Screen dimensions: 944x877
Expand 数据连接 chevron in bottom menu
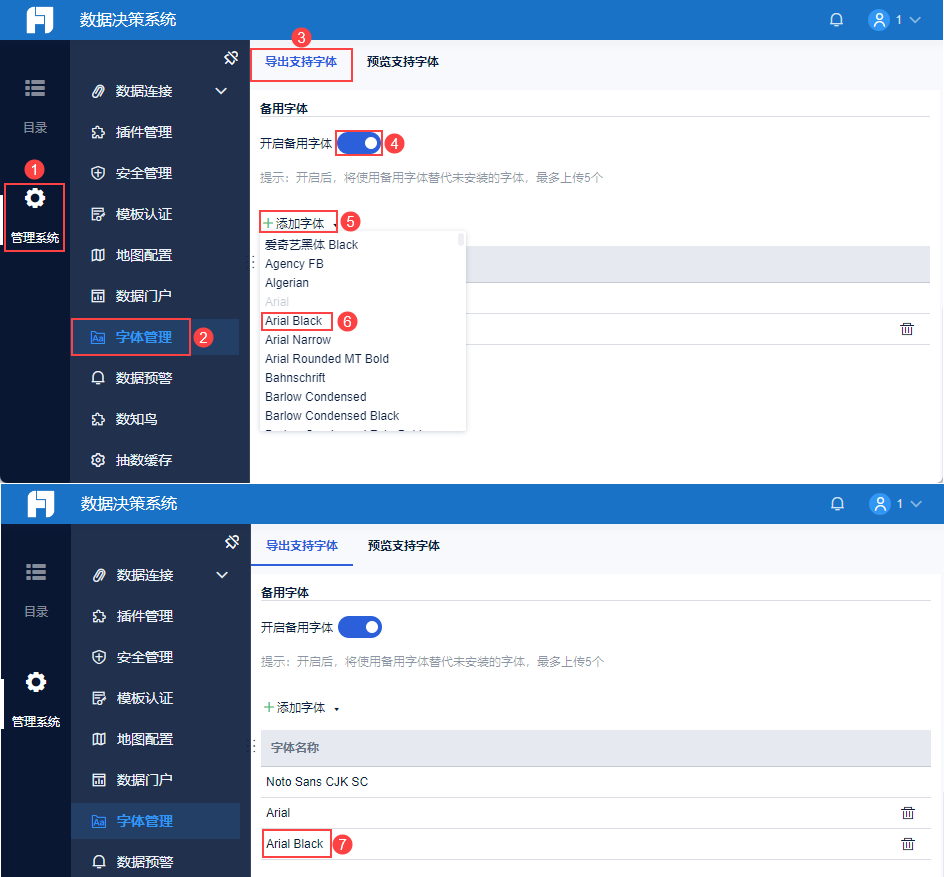[x=222, y=575]
